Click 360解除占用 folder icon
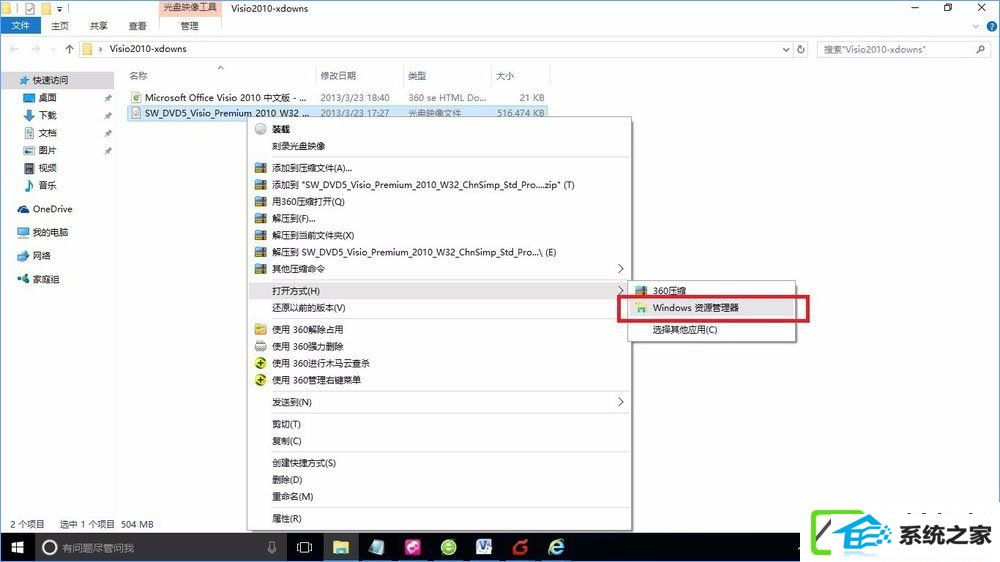 click(x=260, y=329)
